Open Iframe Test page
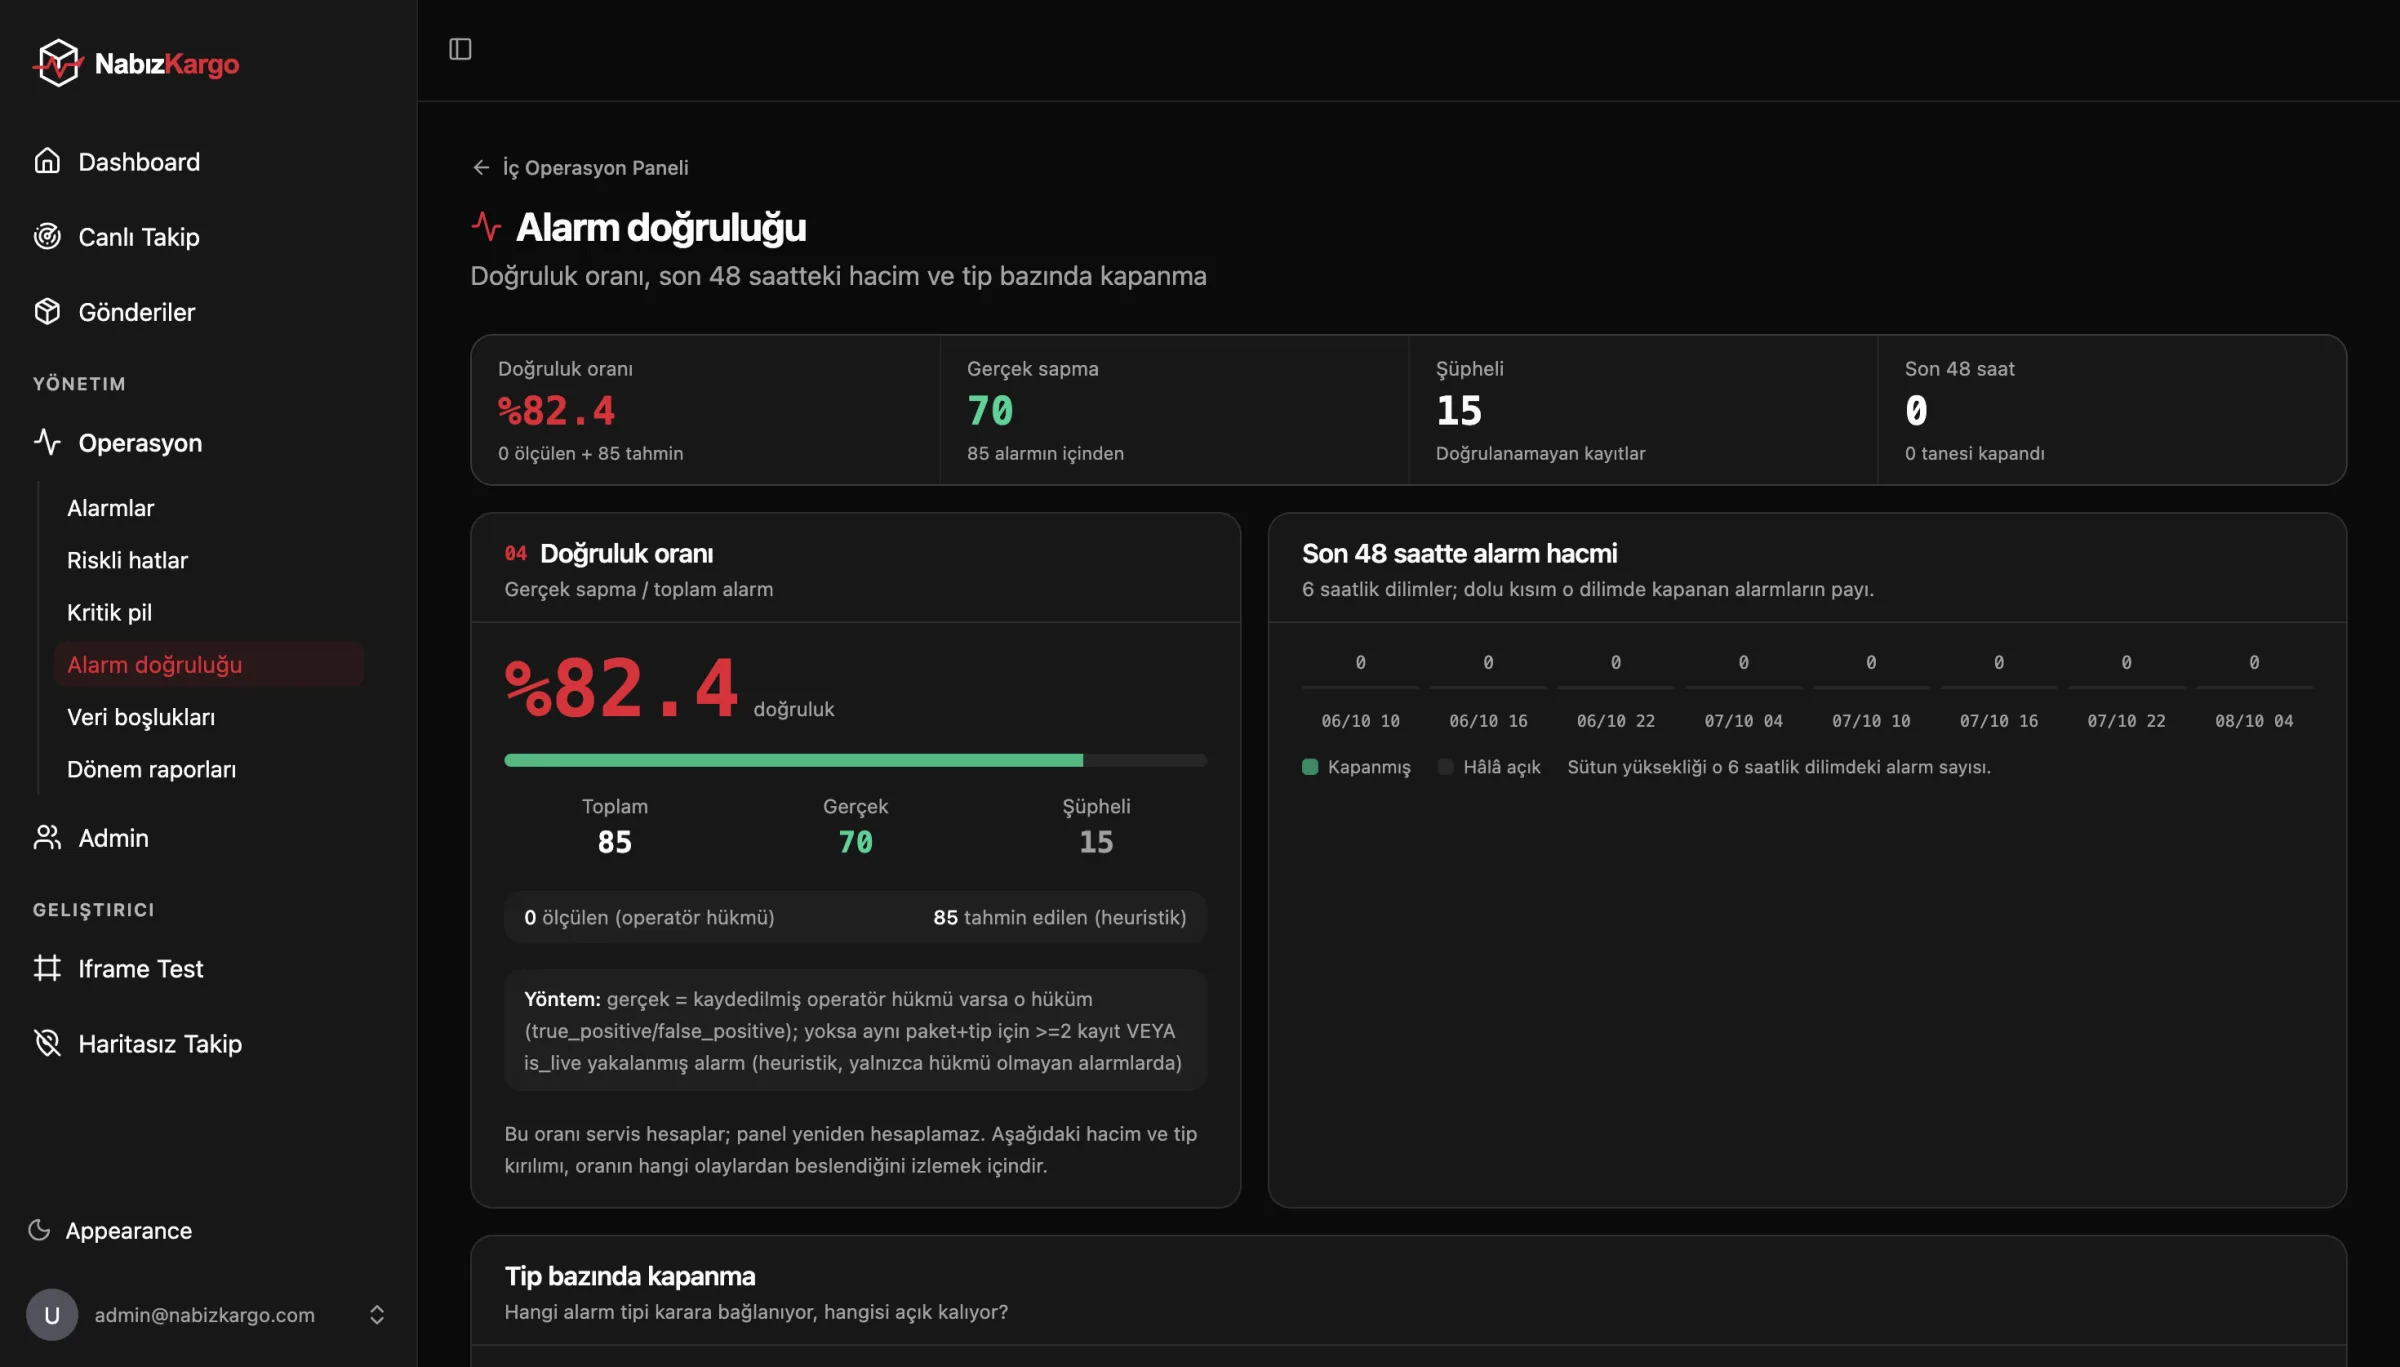This screenshot has width=2400, height=1367. click(208, 968)
